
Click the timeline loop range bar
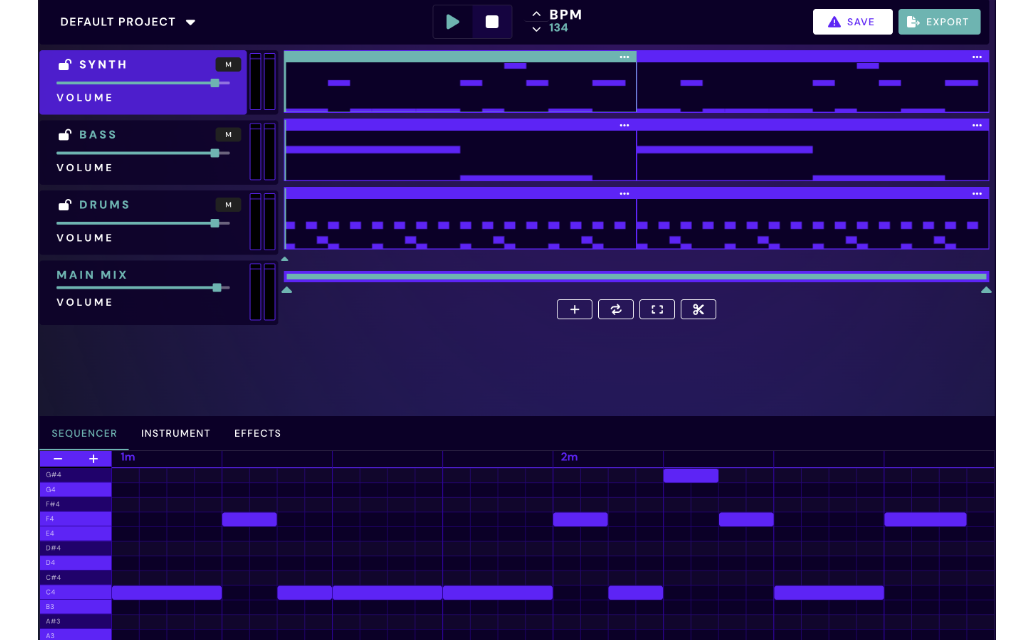637,277
